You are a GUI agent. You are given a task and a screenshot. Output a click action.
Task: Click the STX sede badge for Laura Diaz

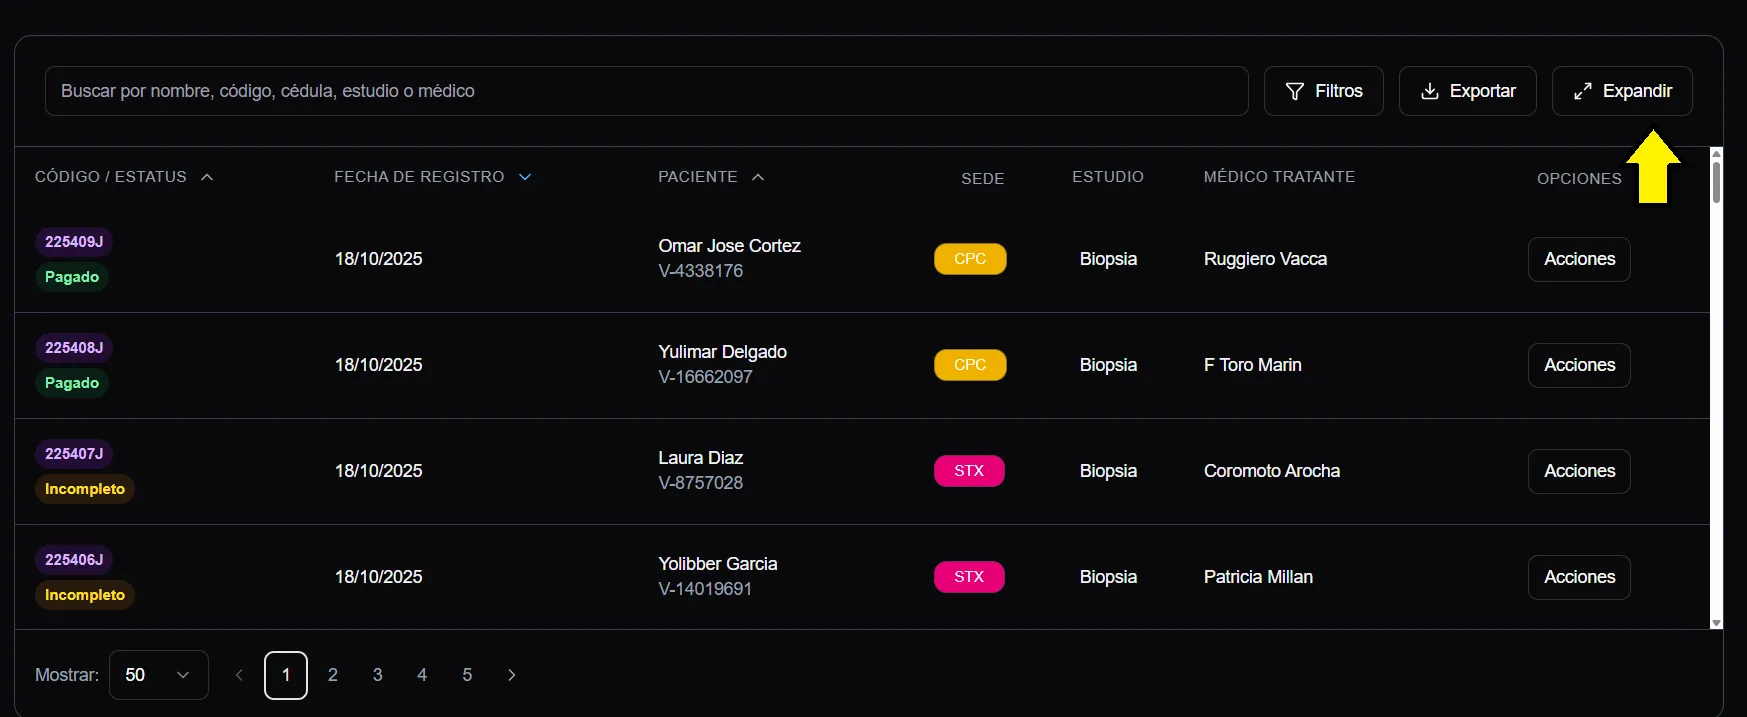pos(968,471)
